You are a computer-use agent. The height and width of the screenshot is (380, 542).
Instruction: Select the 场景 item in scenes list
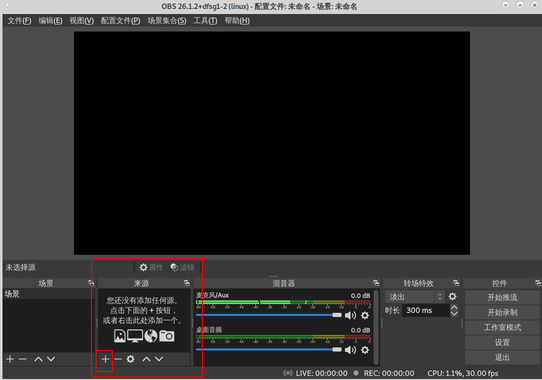pyautogui.click(x=48, y=294)
